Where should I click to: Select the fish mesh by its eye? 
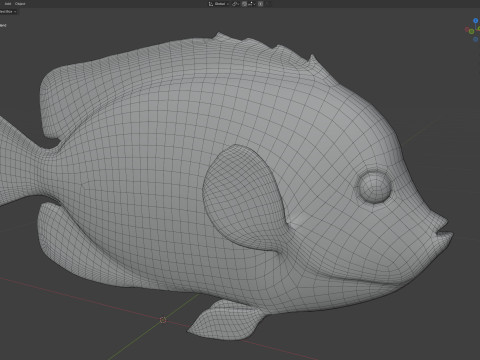pos(375,187)
